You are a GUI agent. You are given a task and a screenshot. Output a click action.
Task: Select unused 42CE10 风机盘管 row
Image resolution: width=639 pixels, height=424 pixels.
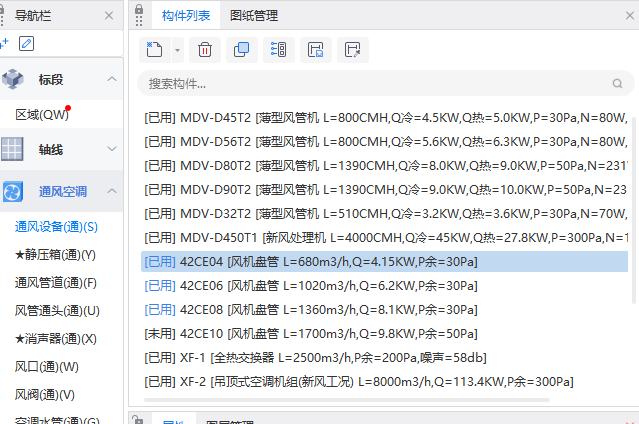384,334
